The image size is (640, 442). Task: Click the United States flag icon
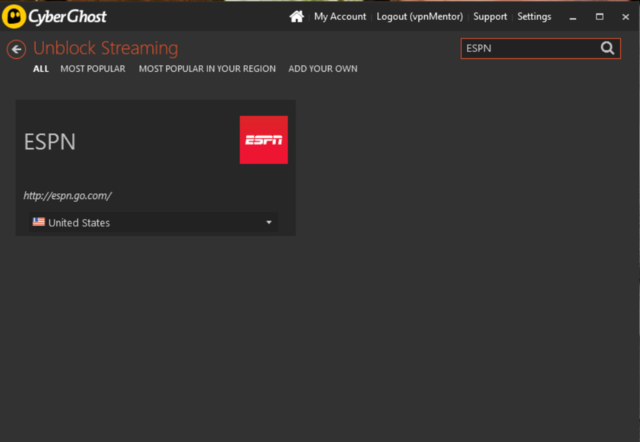(x=39, y=222)
